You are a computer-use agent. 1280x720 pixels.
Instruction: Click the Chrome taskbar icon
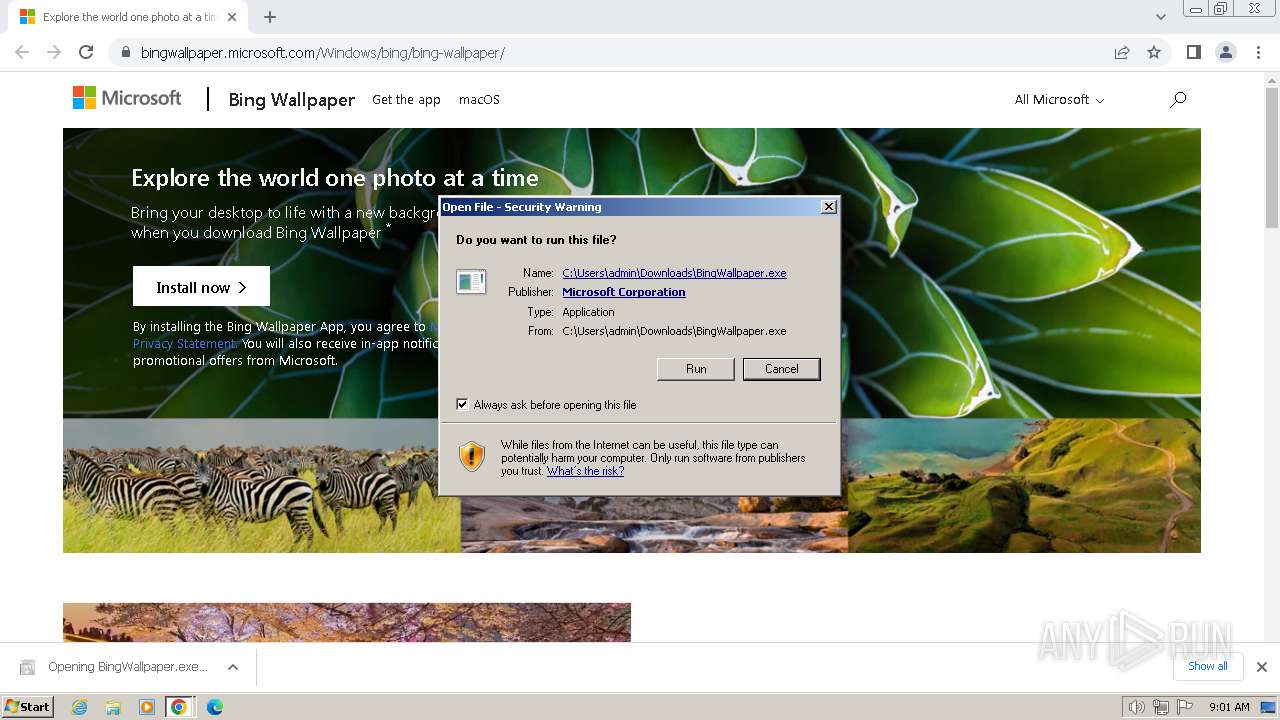179,707
